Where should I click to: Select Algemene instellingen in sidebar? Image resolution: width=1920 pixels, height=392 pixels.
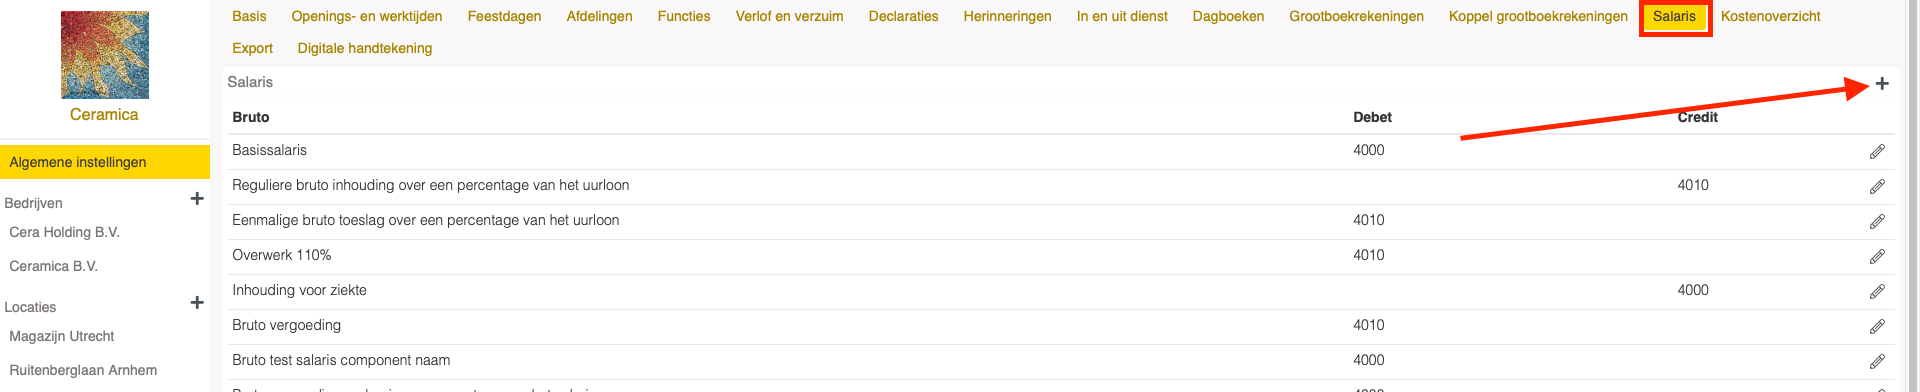105,162
